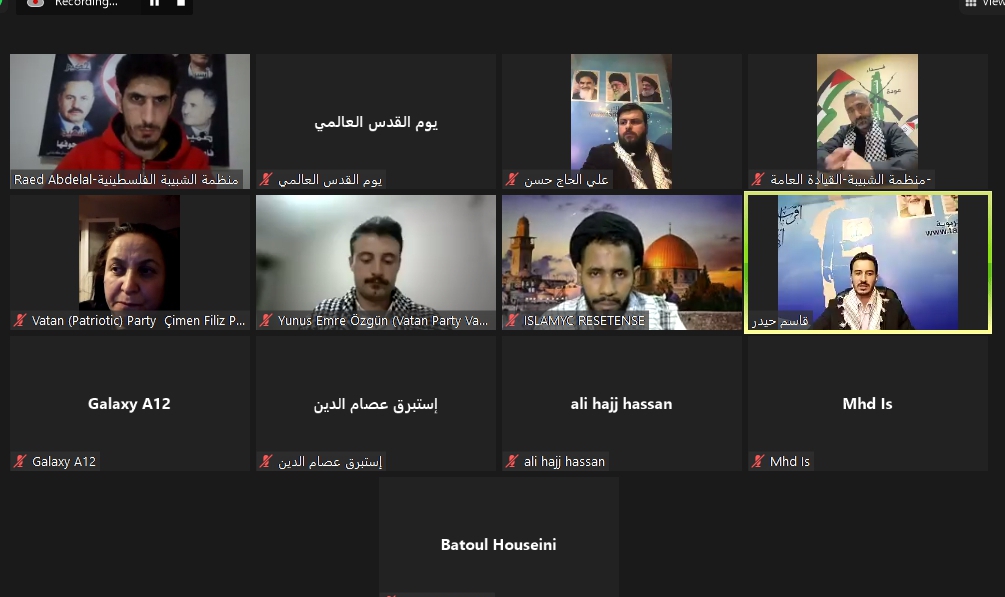Select Yunus Emre Özgün's video tile

(376, 262)
